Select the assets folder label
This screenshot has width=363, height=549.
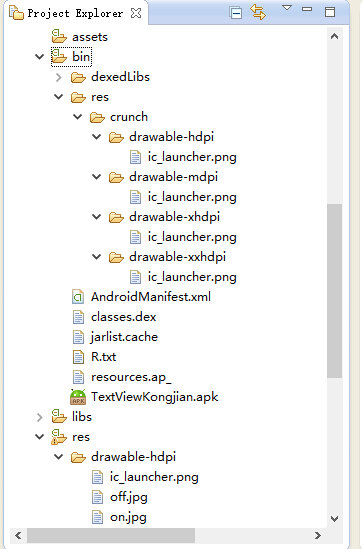(x=90, y=37)
